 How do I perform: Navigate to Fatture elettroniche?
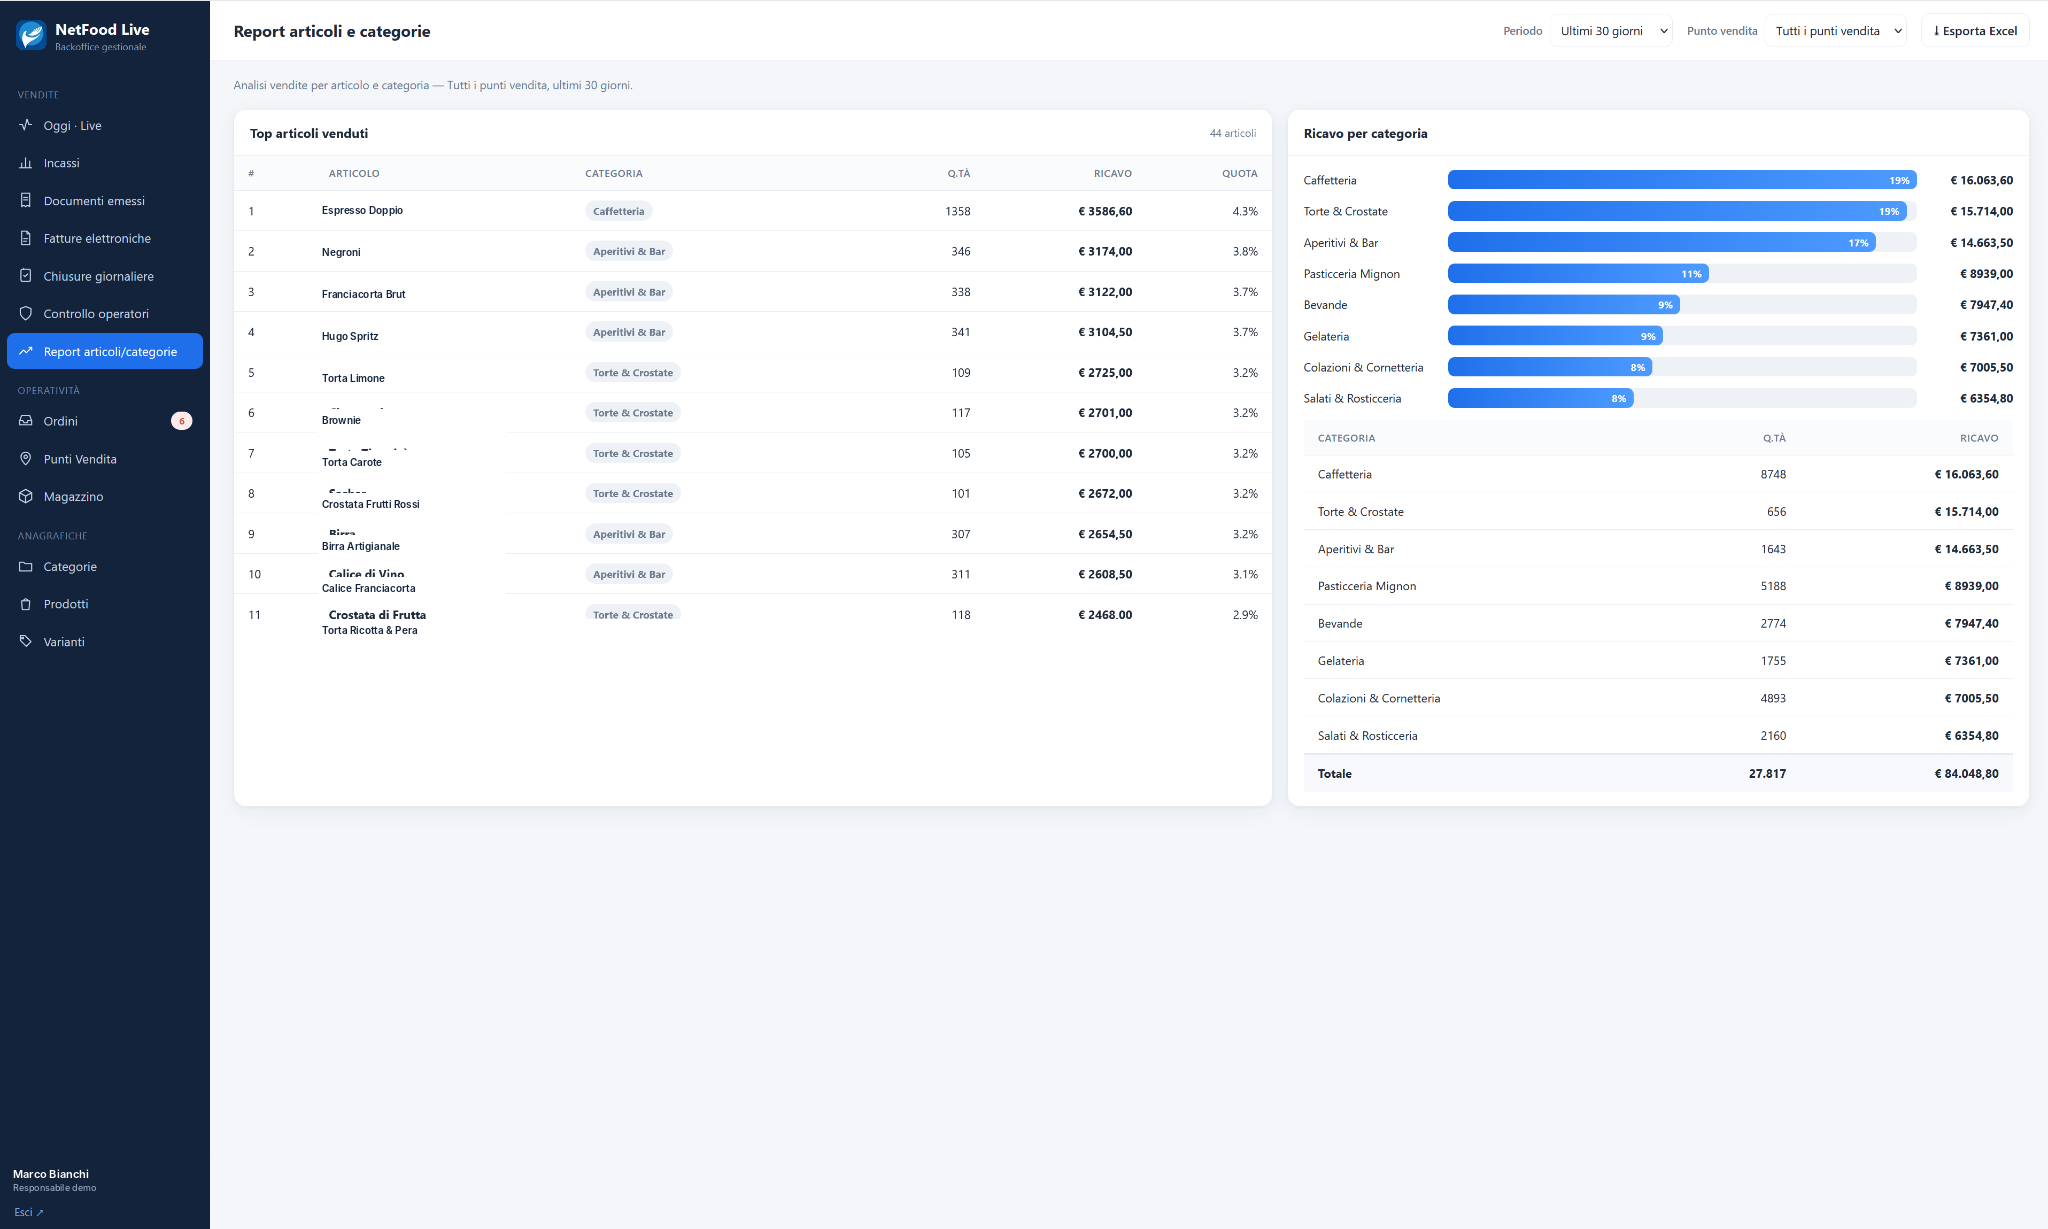tap(105, 238)
